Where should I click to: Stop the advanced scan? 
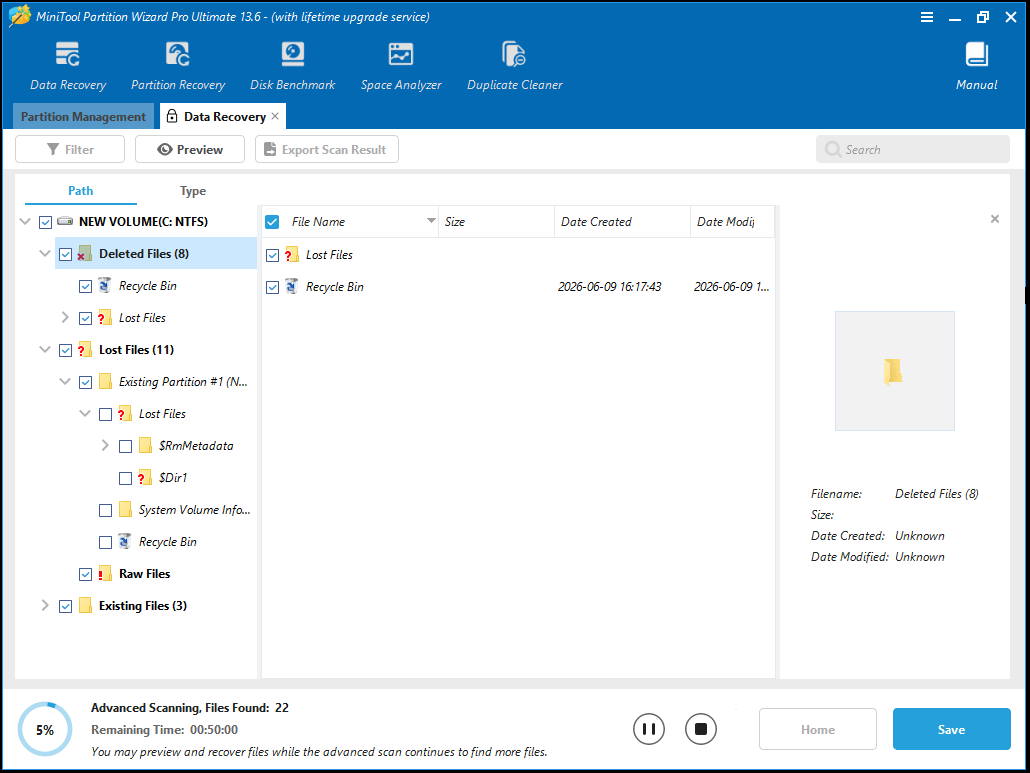coord(701,729)
